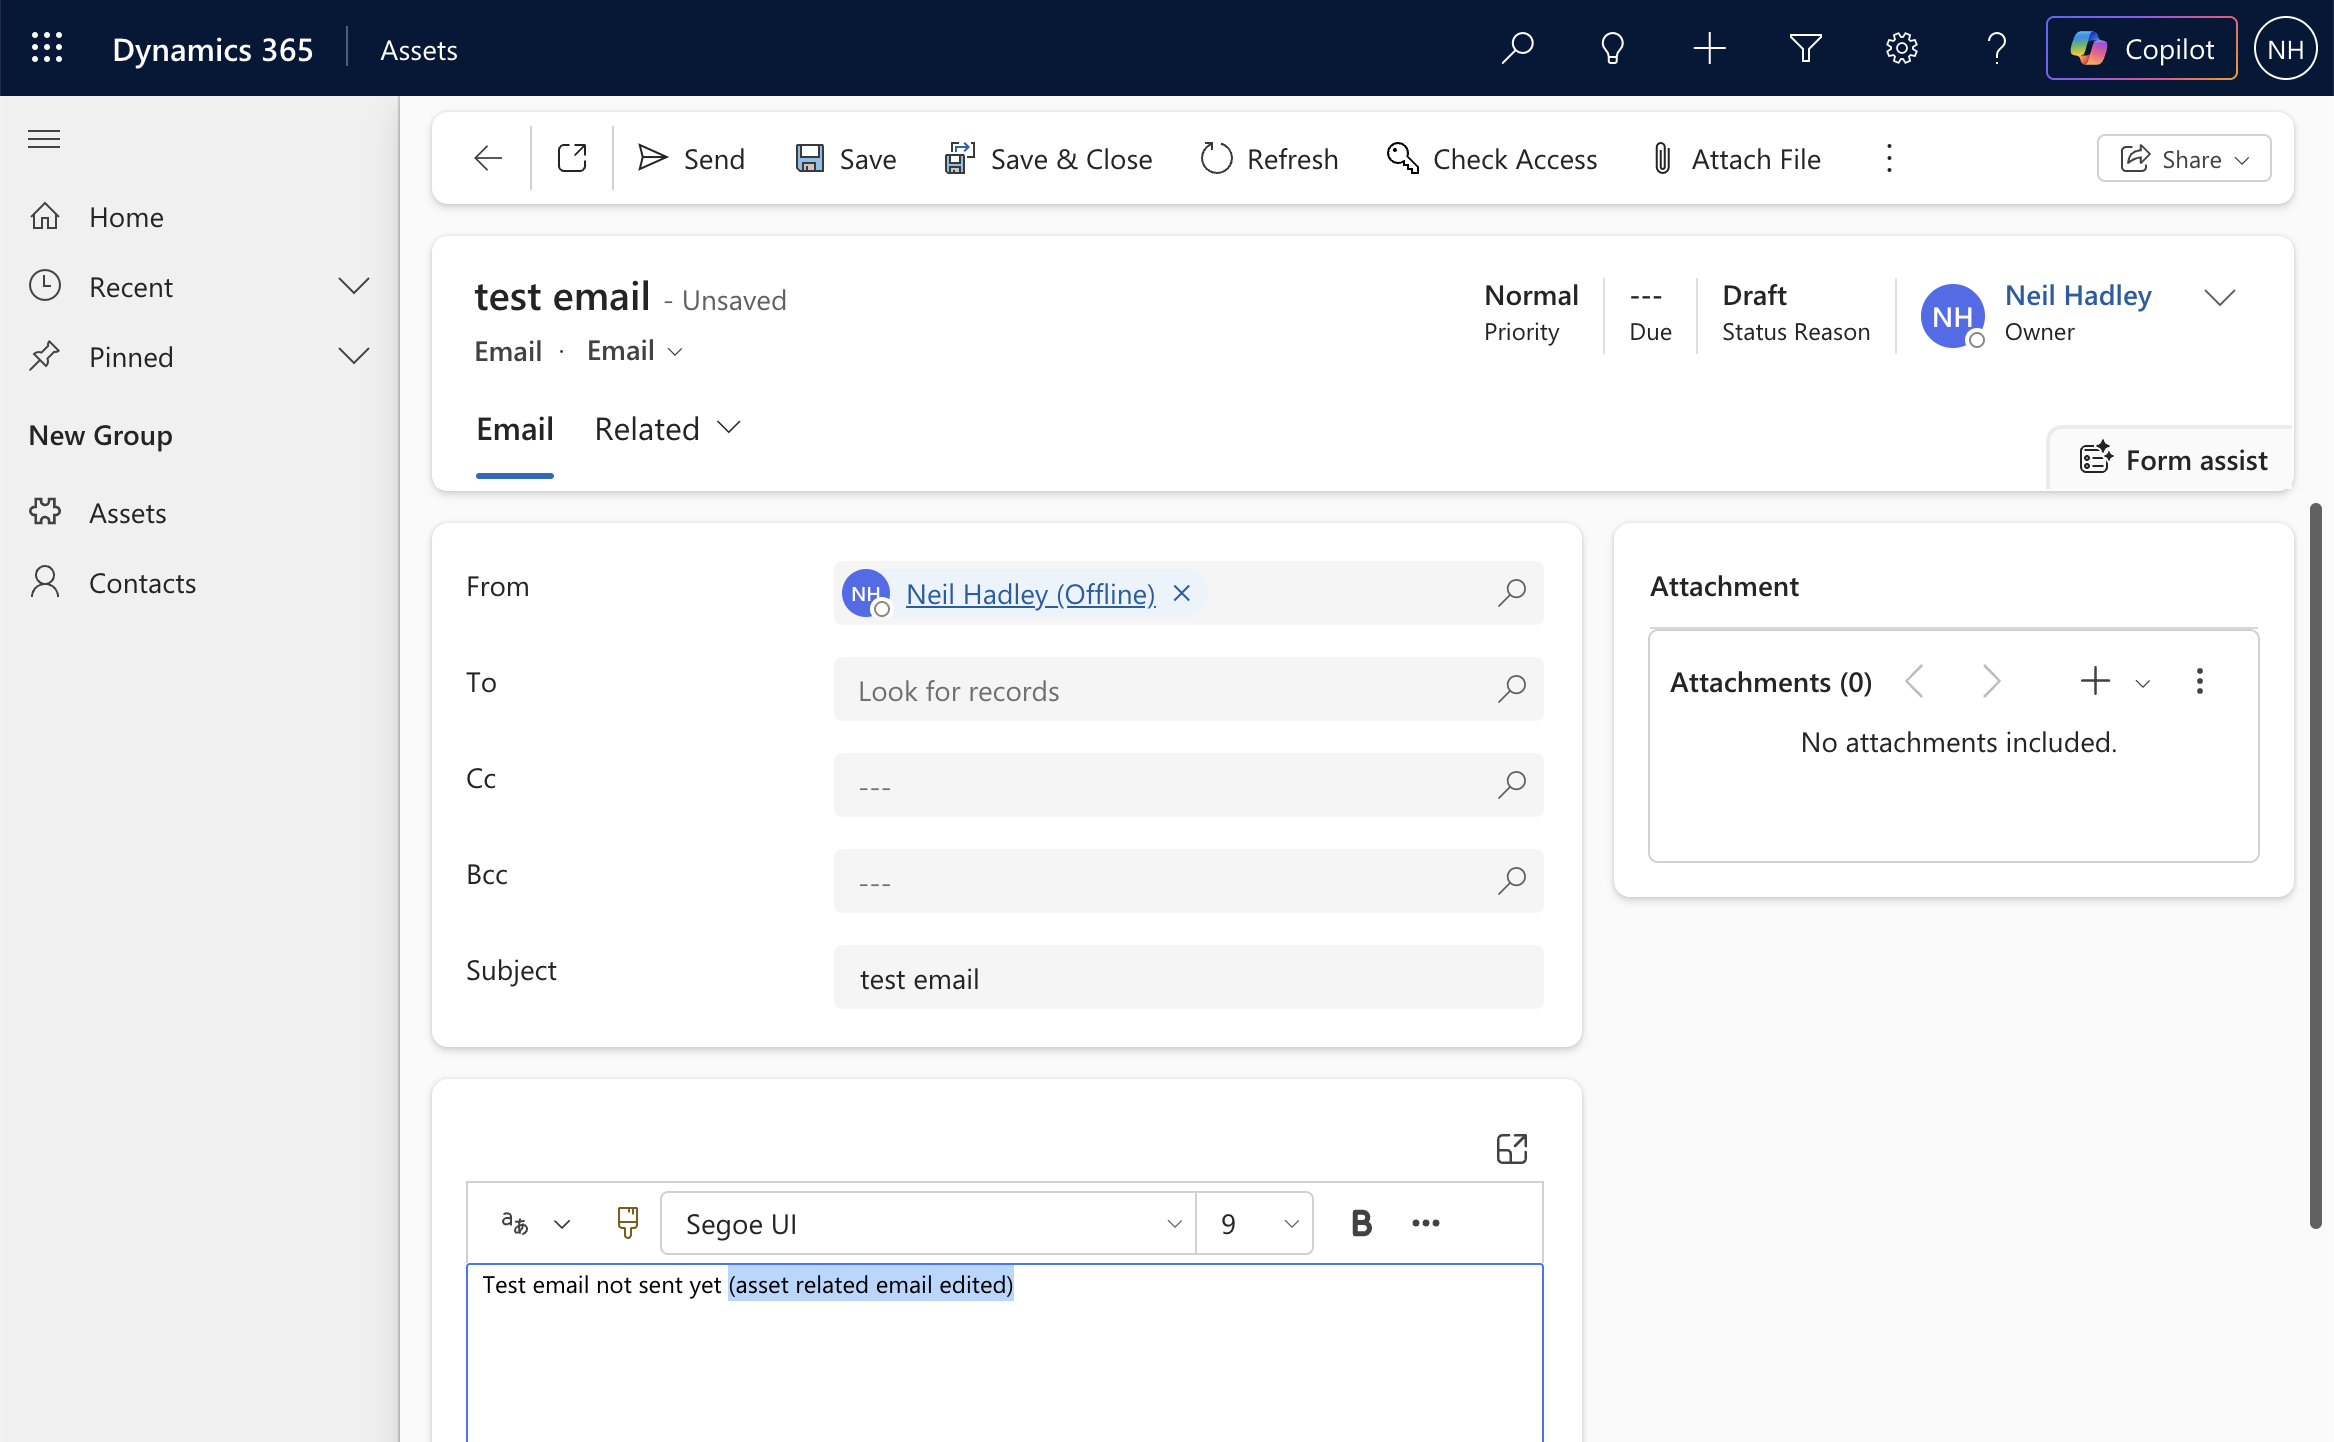Click Attach File
This screenshot has width=2334, height=1442.
pos(1735,158)
